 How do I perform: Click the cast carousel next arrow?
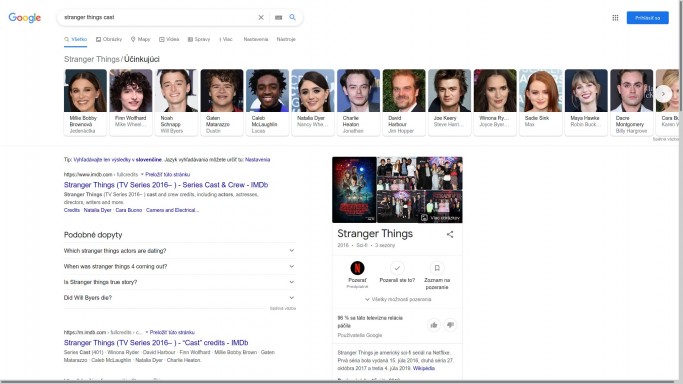663,94
